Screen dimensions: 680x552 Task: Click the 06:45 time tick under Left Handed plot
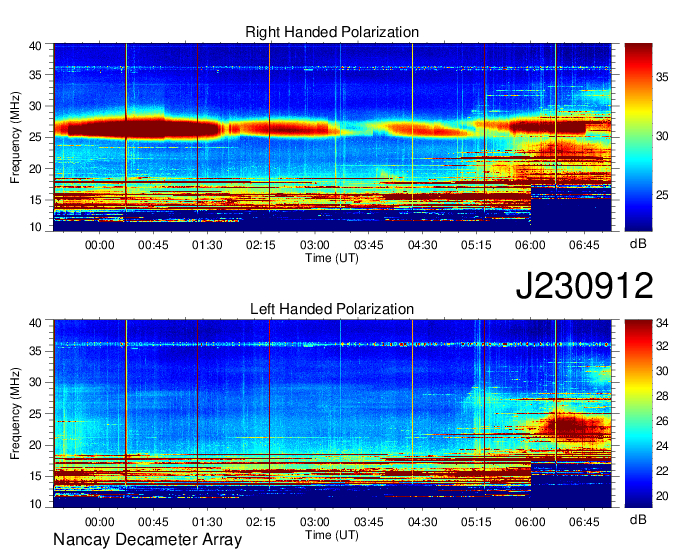(584, 522)
